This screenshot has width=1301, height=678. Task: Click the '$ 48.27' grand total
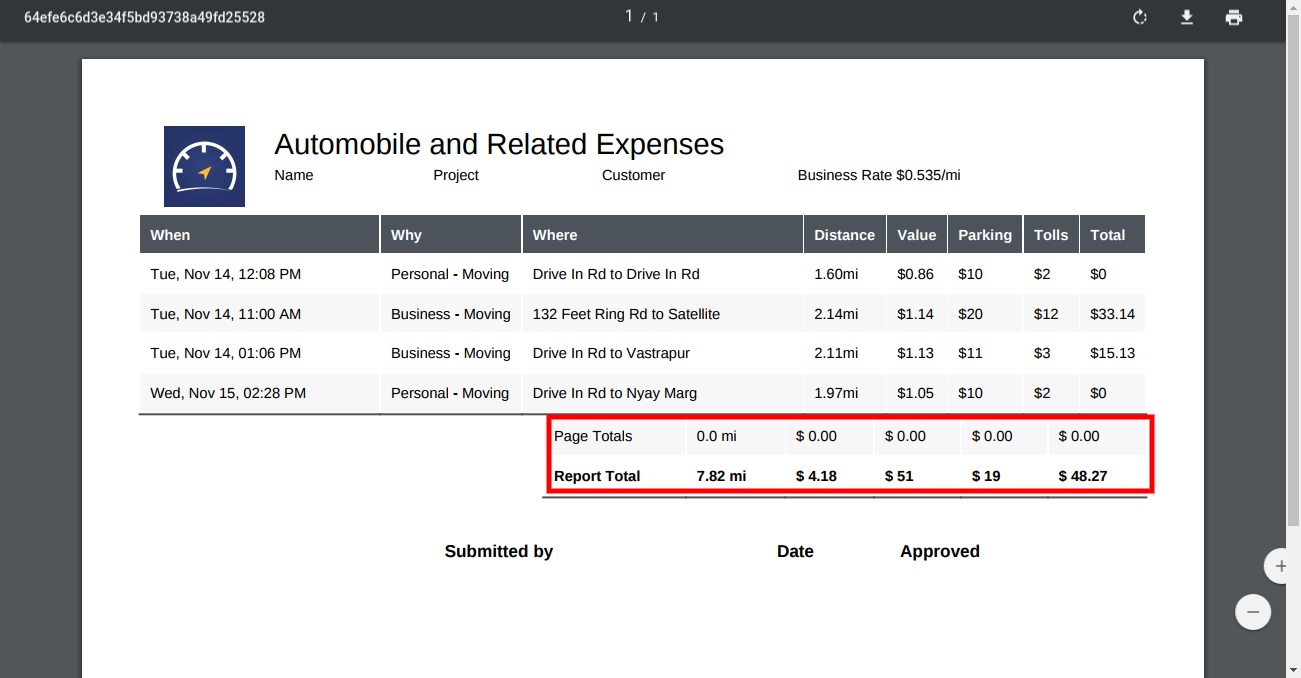point(1083,476)
